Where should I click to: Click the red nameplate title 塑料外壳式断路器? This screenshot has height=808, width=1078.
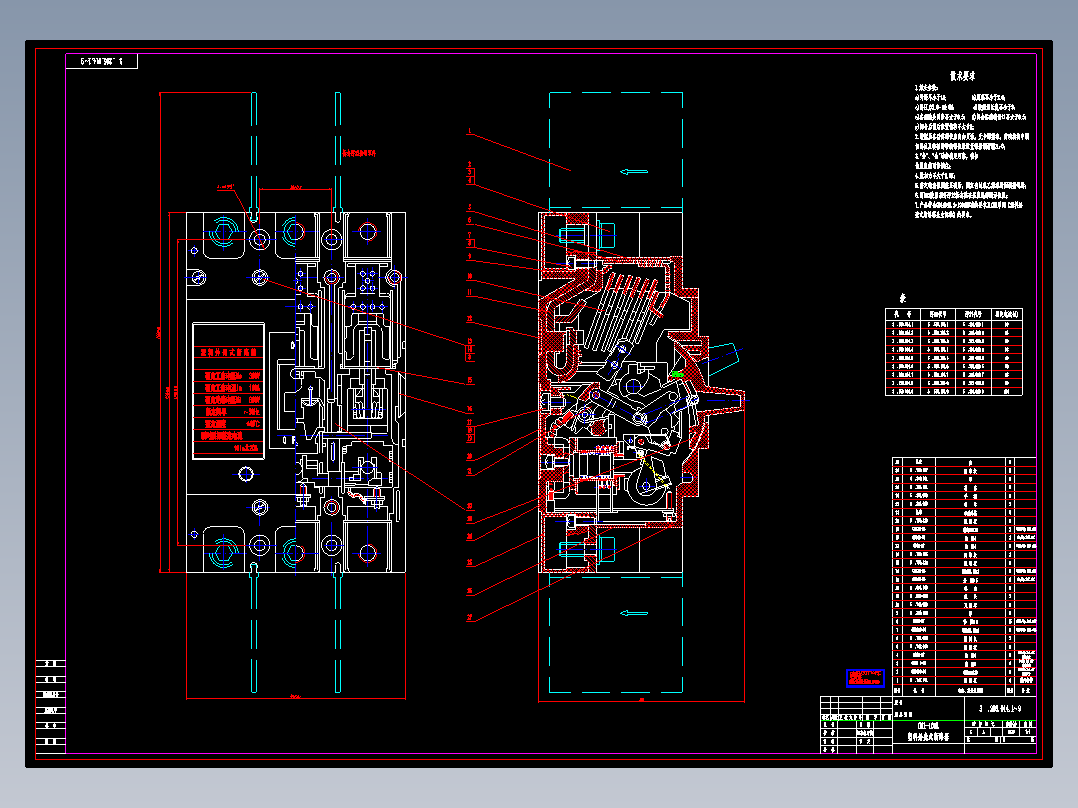228,352
